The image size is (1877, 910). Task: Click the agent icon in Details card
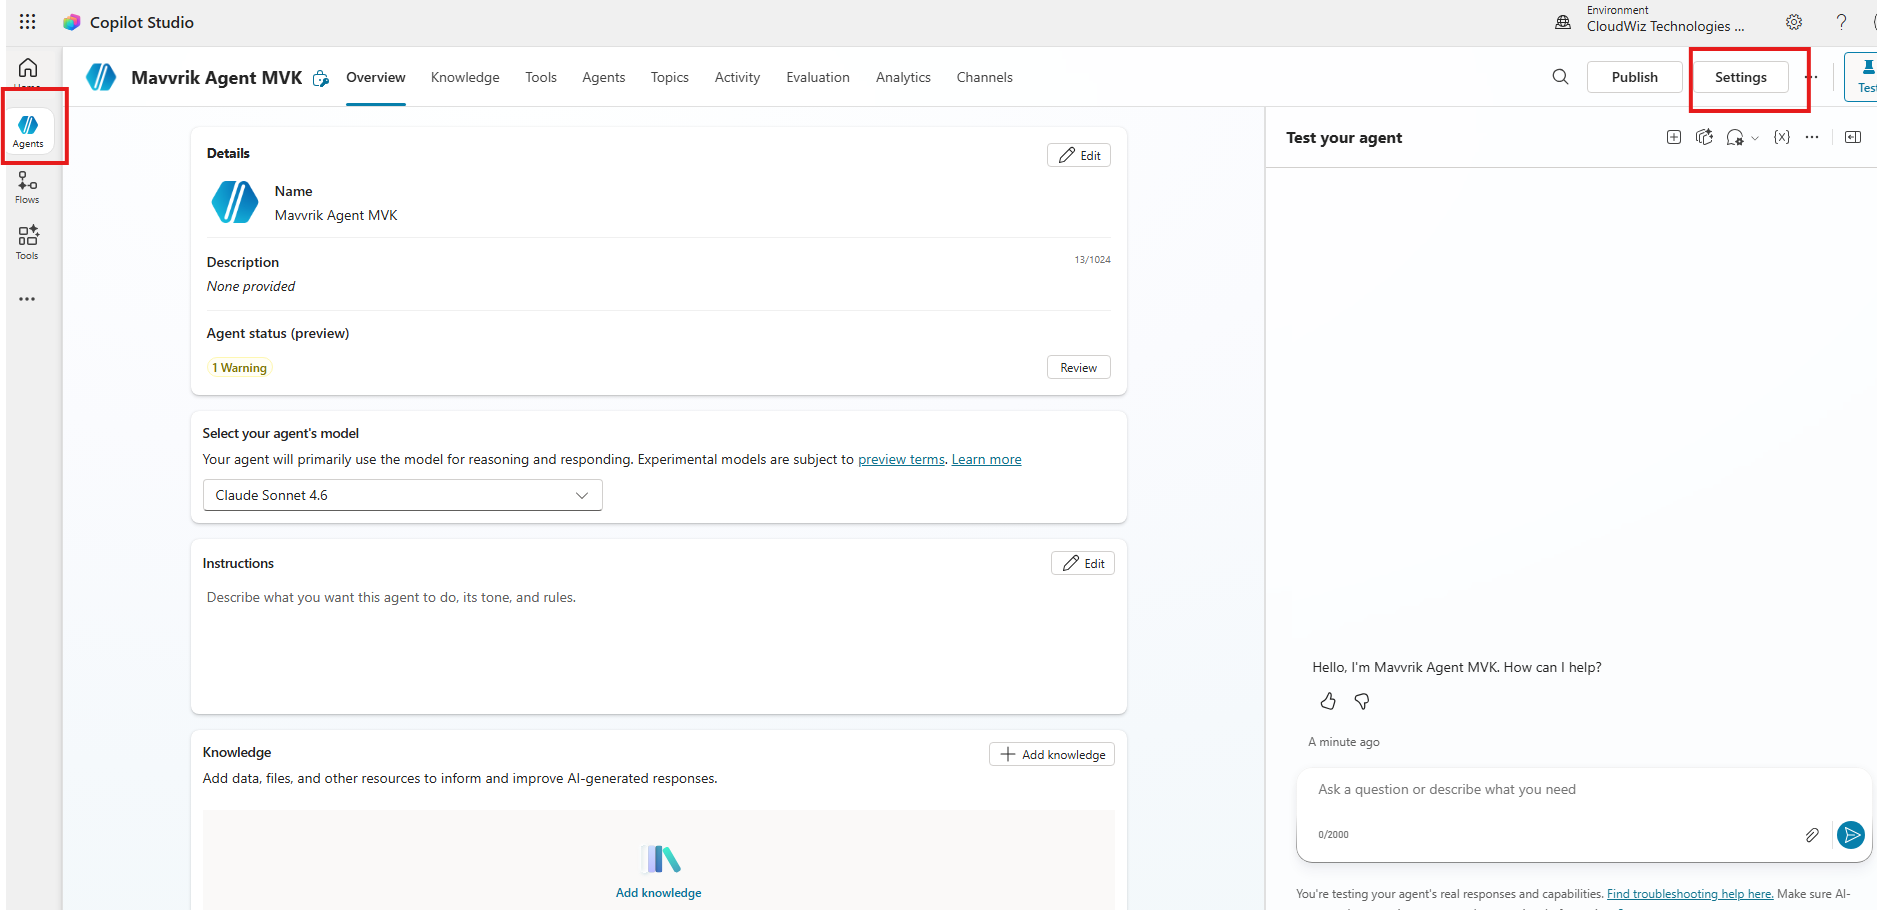235,202
